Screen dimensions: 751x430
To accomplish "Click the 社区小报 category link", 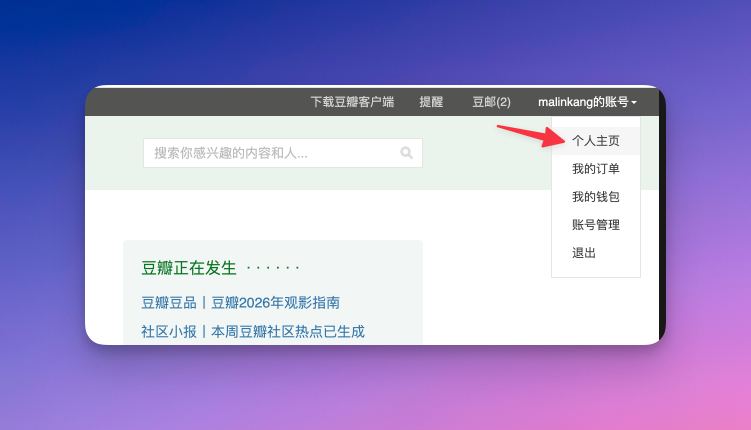I will point(169,331).
